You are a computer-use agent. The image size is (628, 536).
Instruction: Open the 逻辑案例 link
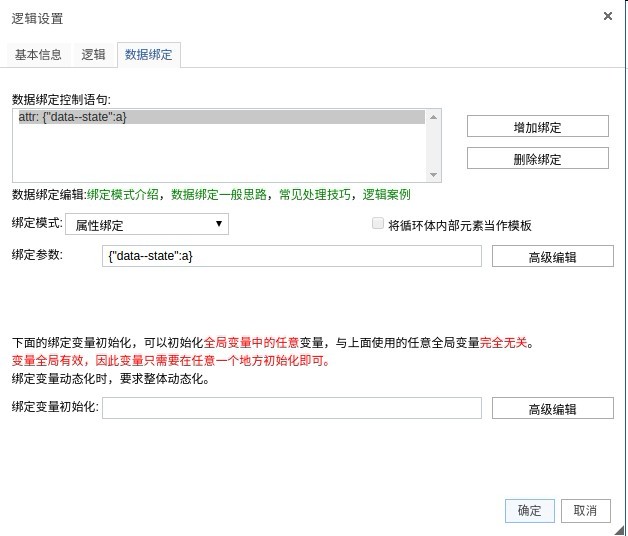pyautogui.click(x=386, y=195)
